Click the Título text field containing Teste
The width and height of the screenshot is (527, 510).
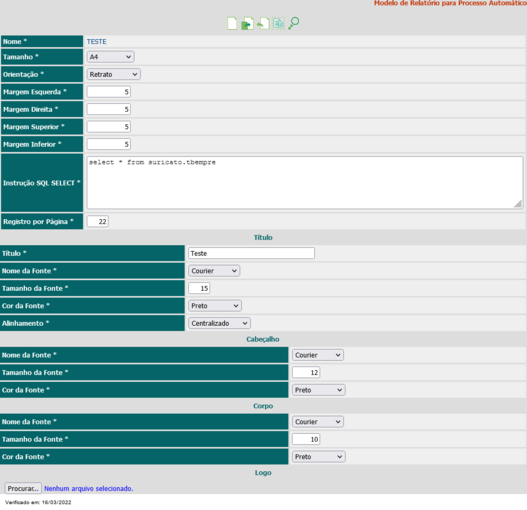251,253
